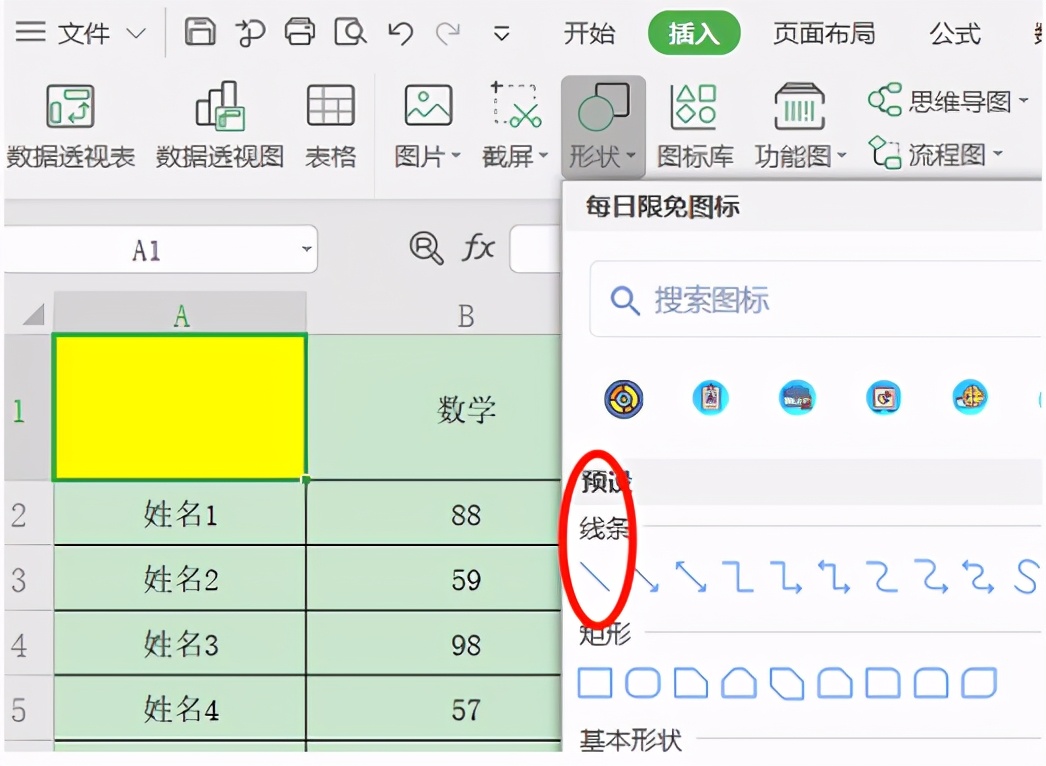This screenshot has height=766, width=1046.
Task: Open the 图标库 icon library
Action: 694,120
